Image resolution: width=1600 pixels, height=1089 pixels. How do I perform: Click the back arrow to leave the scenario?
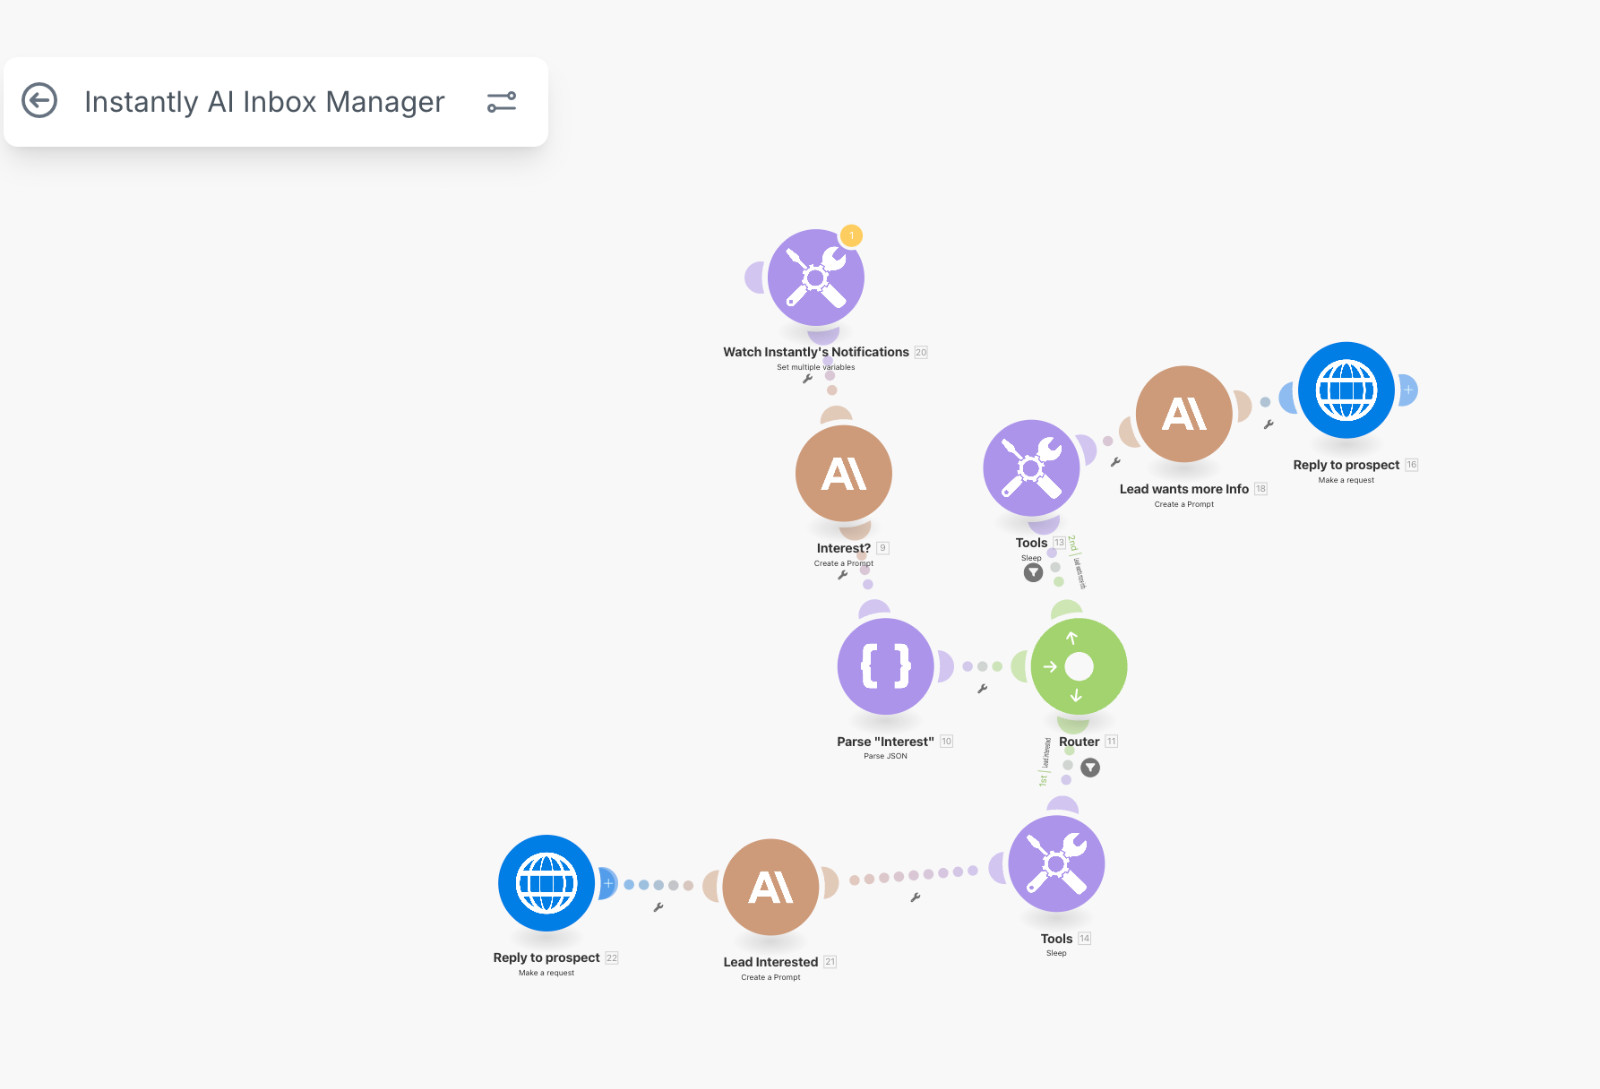point(40,100)
